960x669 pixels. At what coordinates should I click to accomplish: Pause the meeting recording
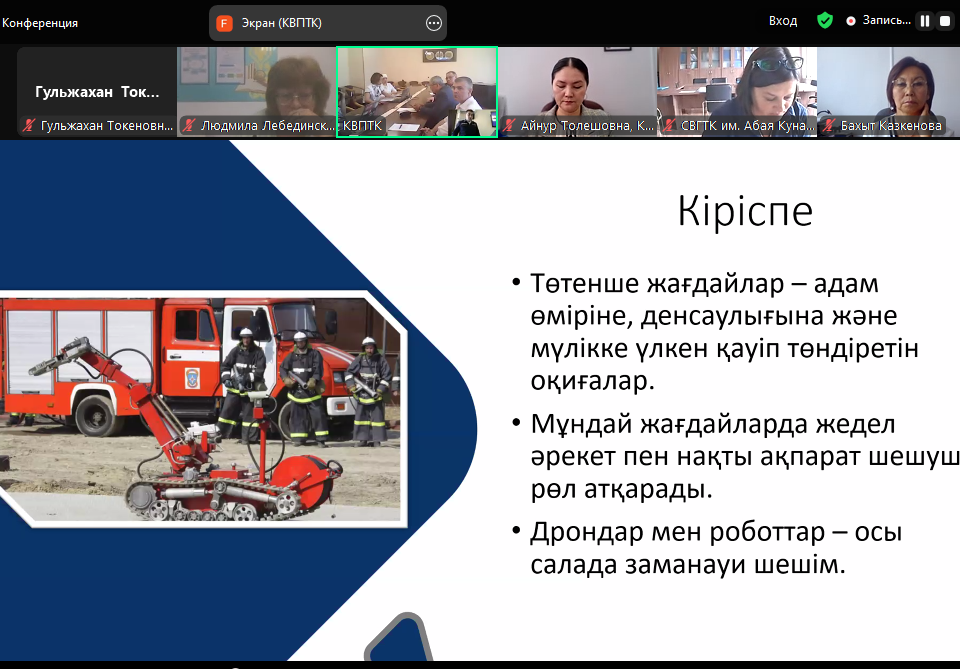[x=925, y=21]
